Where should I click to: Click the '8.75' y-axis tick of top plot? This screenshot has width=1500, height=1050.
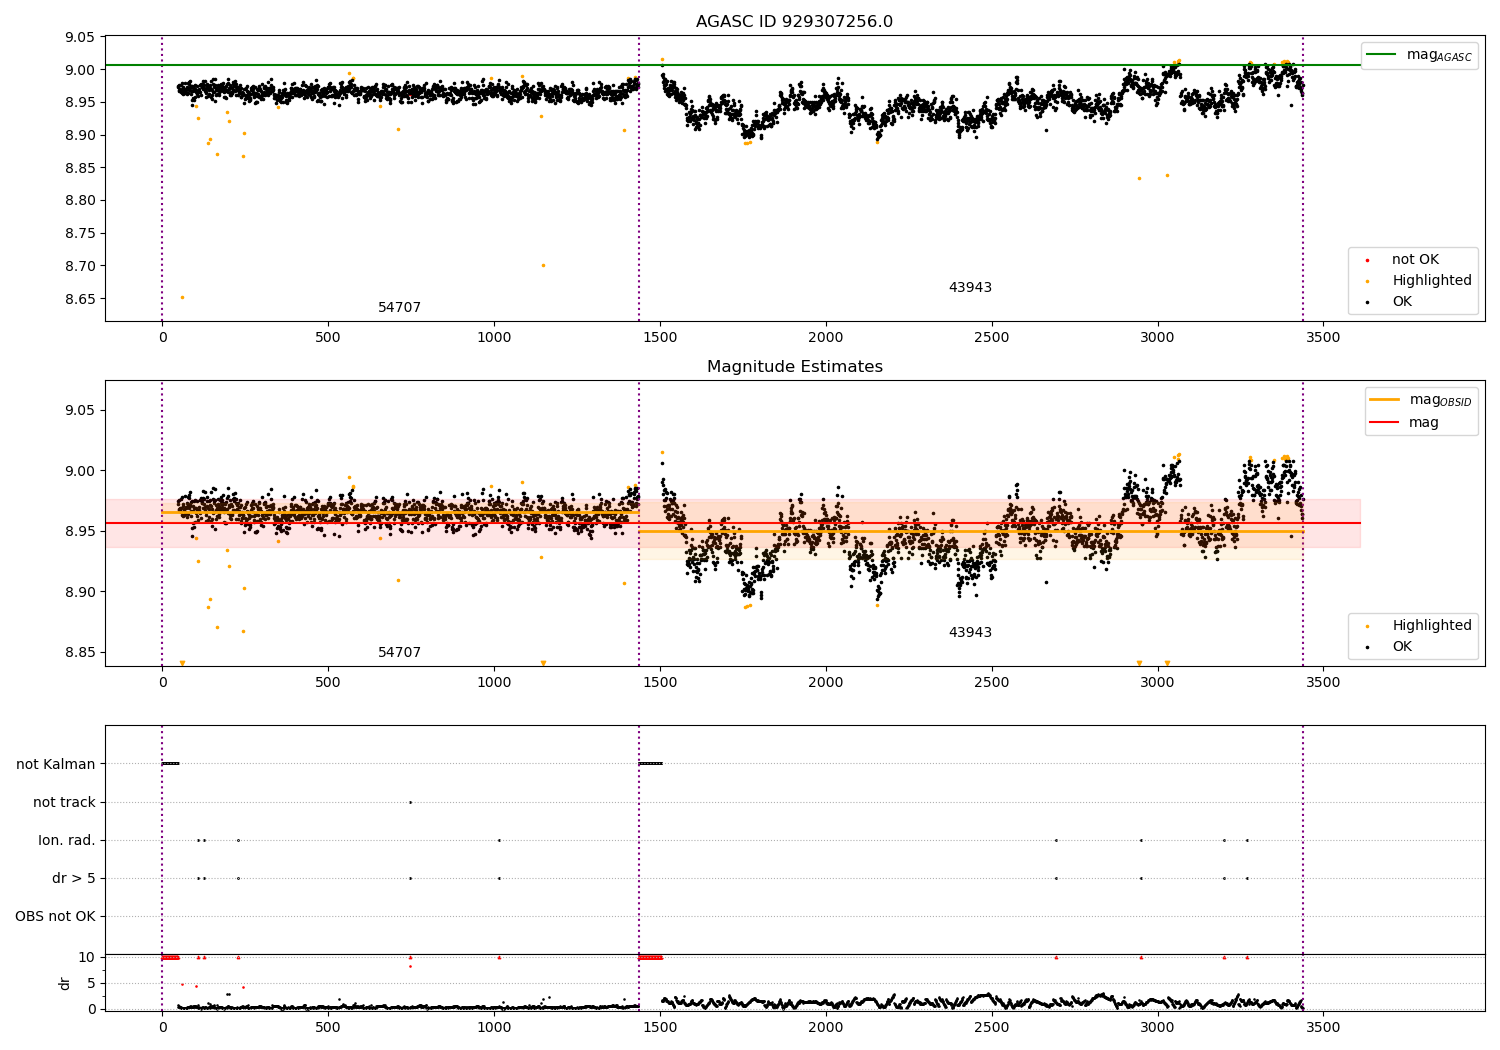[79, 233]
